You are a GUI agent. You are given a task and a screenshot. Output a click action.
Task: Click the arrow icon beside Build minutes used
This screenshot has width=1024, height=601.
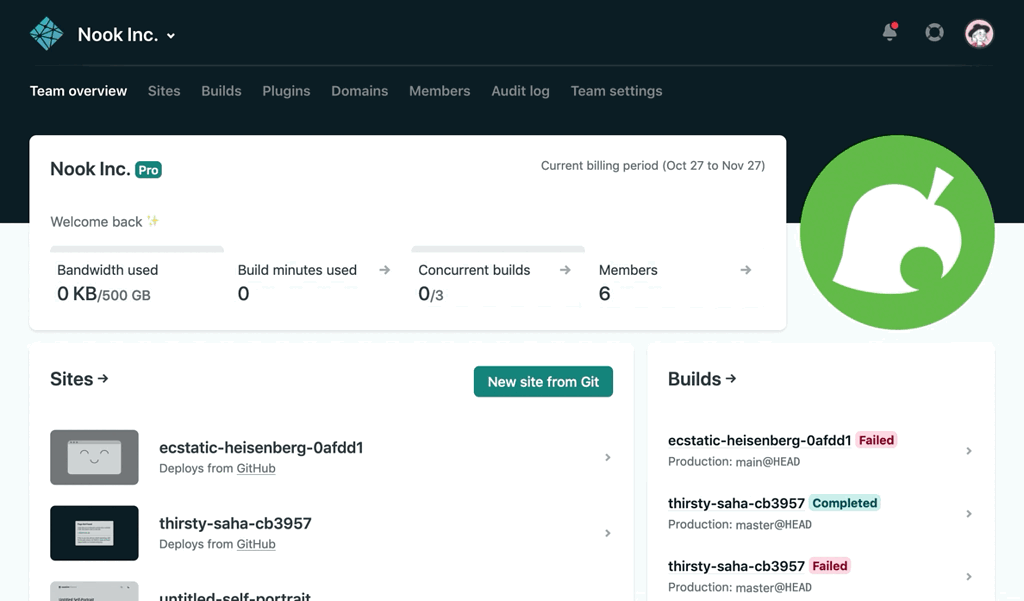tap(384, 269)
